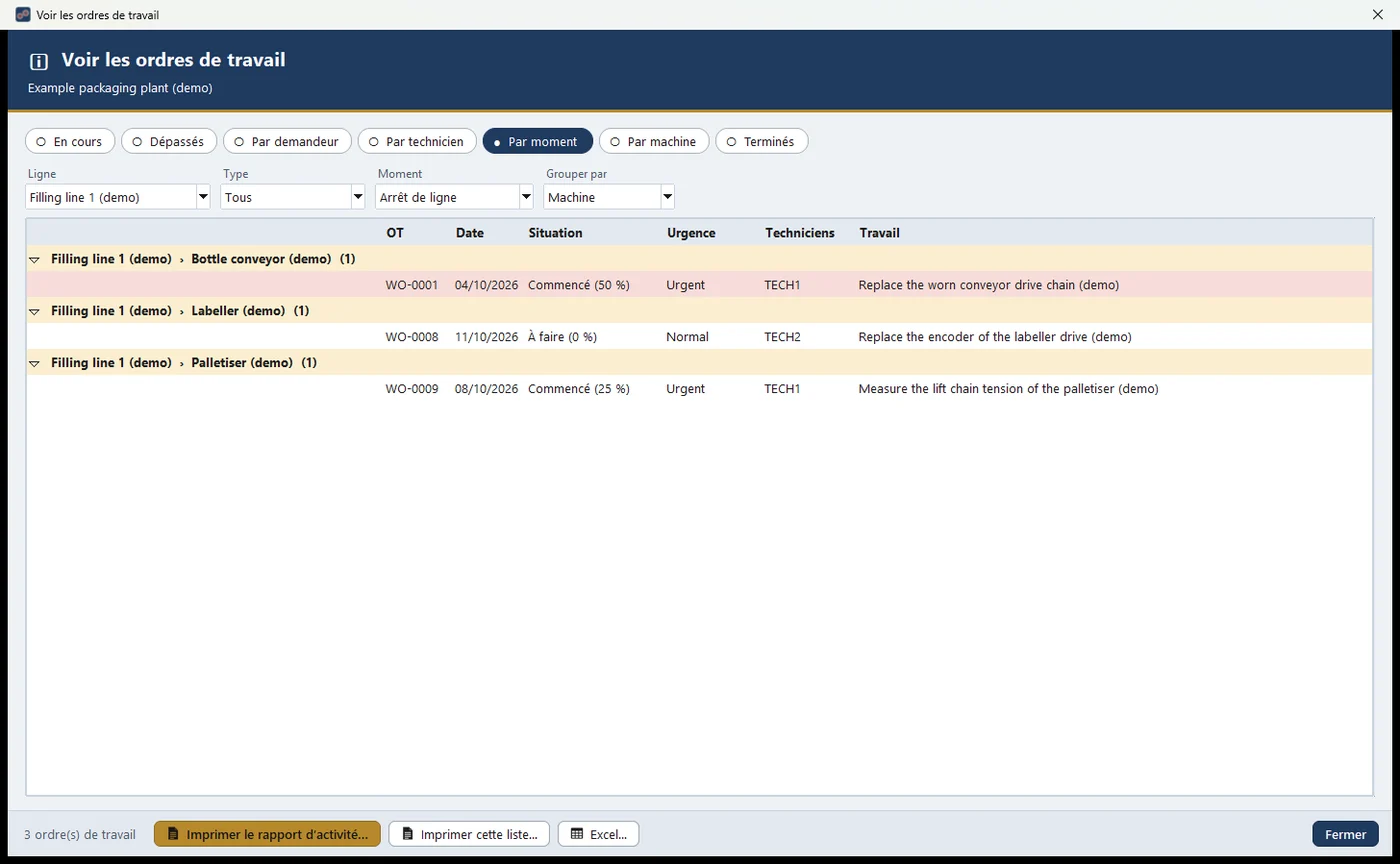
Task: Click the Techniciens column header
Action: (x=800, y=233)
